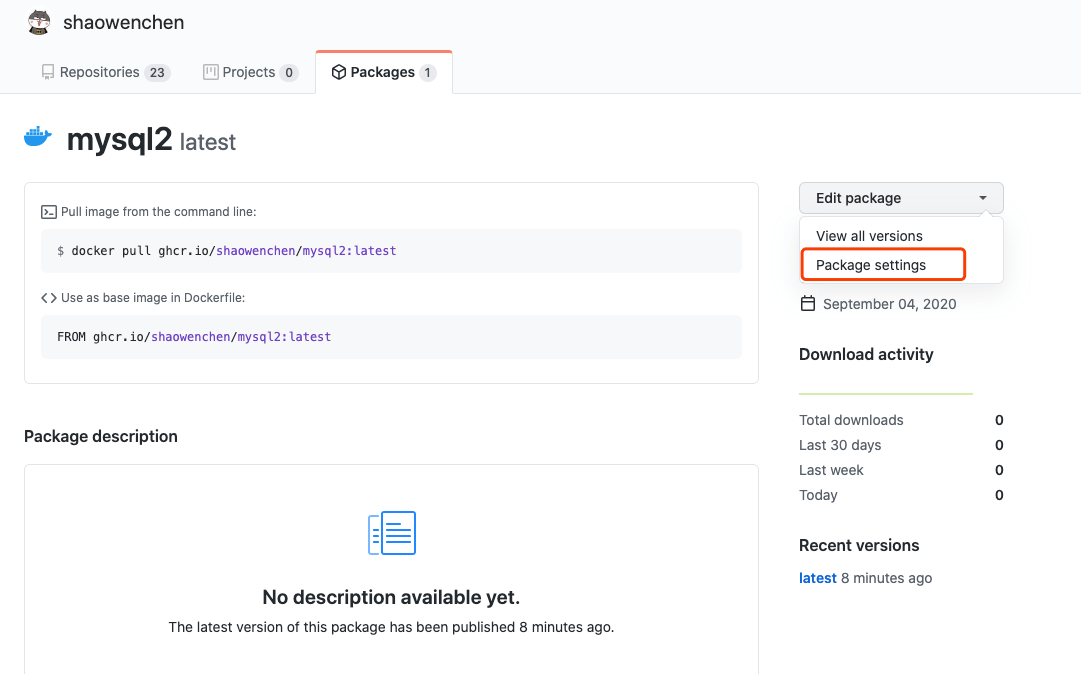Click the code brackets icon for Dockerfile

tap(48, 298)
